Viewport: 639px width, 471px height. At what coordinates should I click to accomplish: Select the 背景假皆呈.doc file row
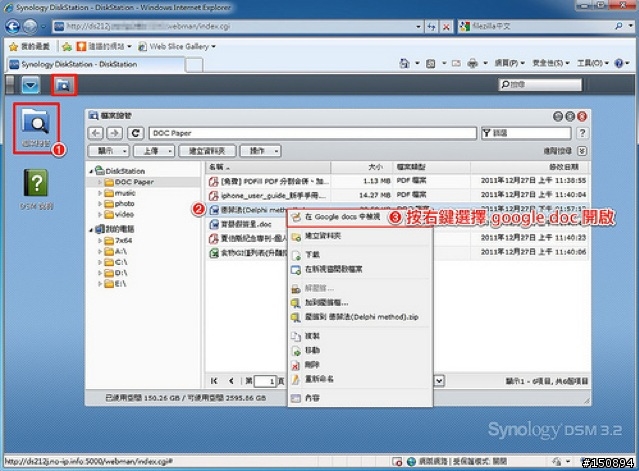(246, 224)
